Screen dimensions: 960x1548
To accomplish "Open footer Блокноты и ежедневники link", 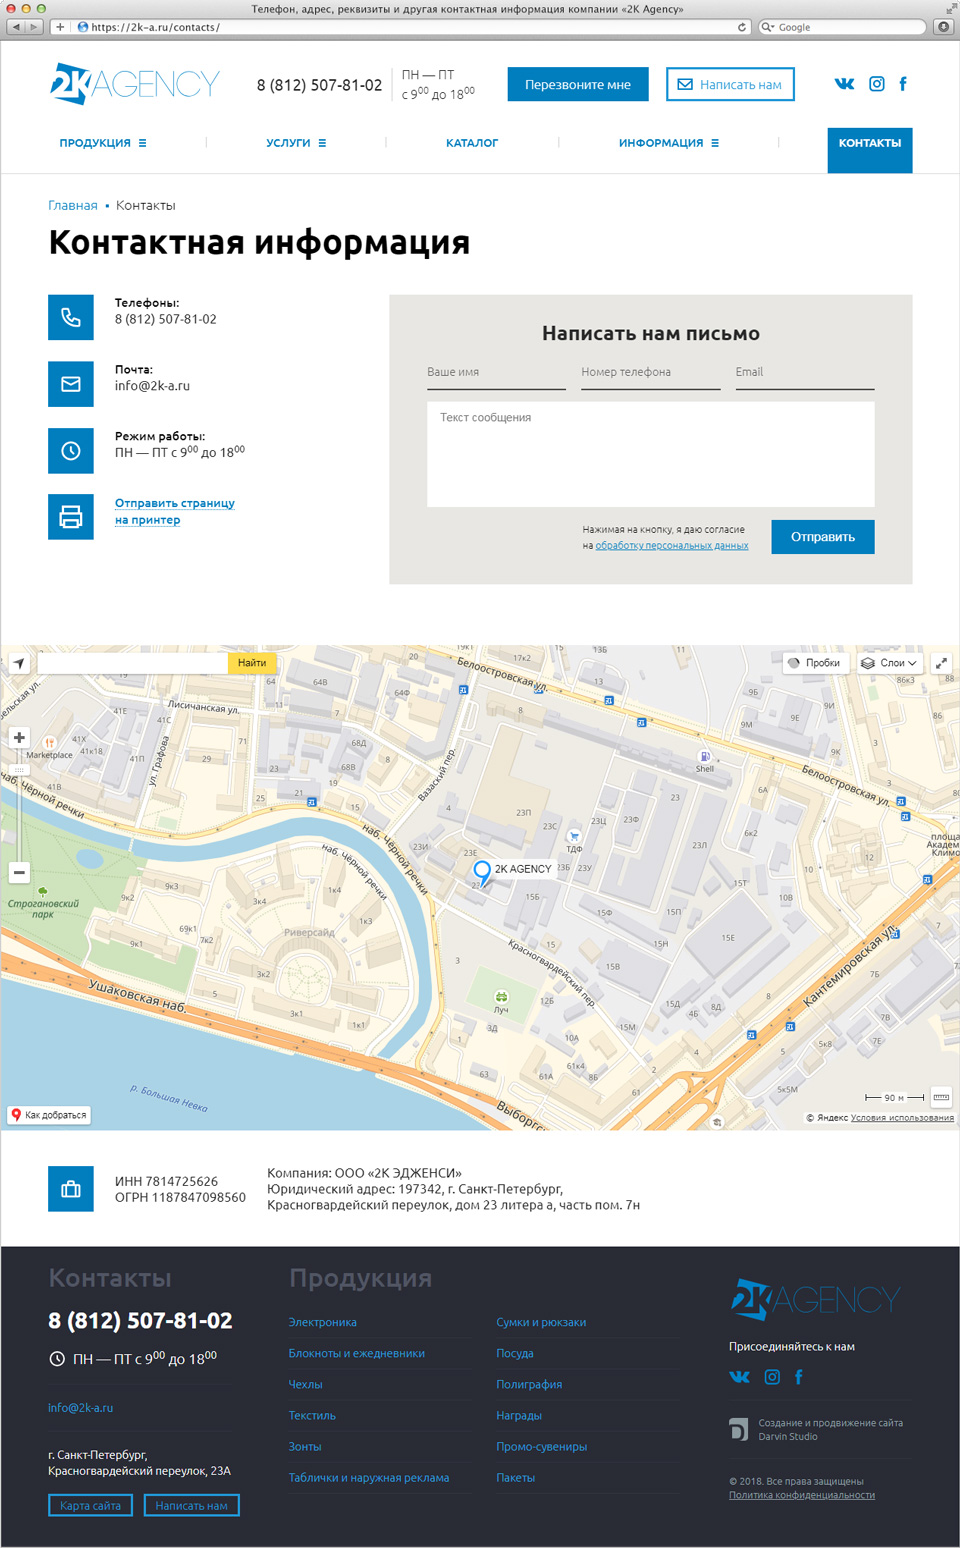I will pos(357,1353).
